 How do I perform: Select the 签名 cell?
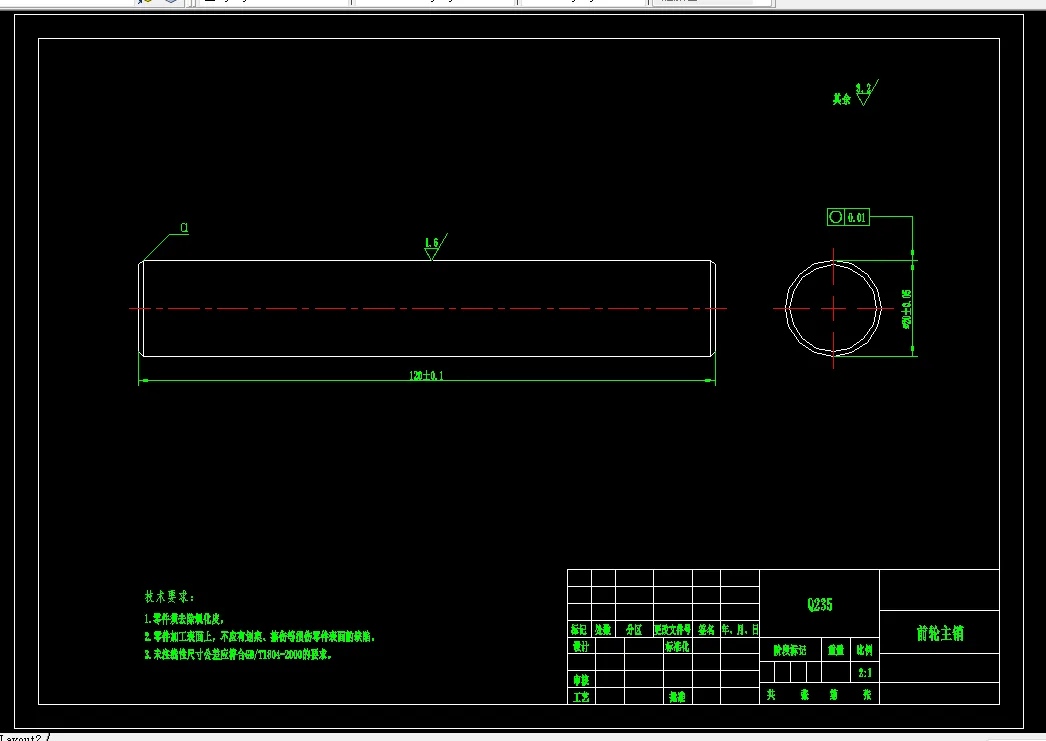click(706, 629)
